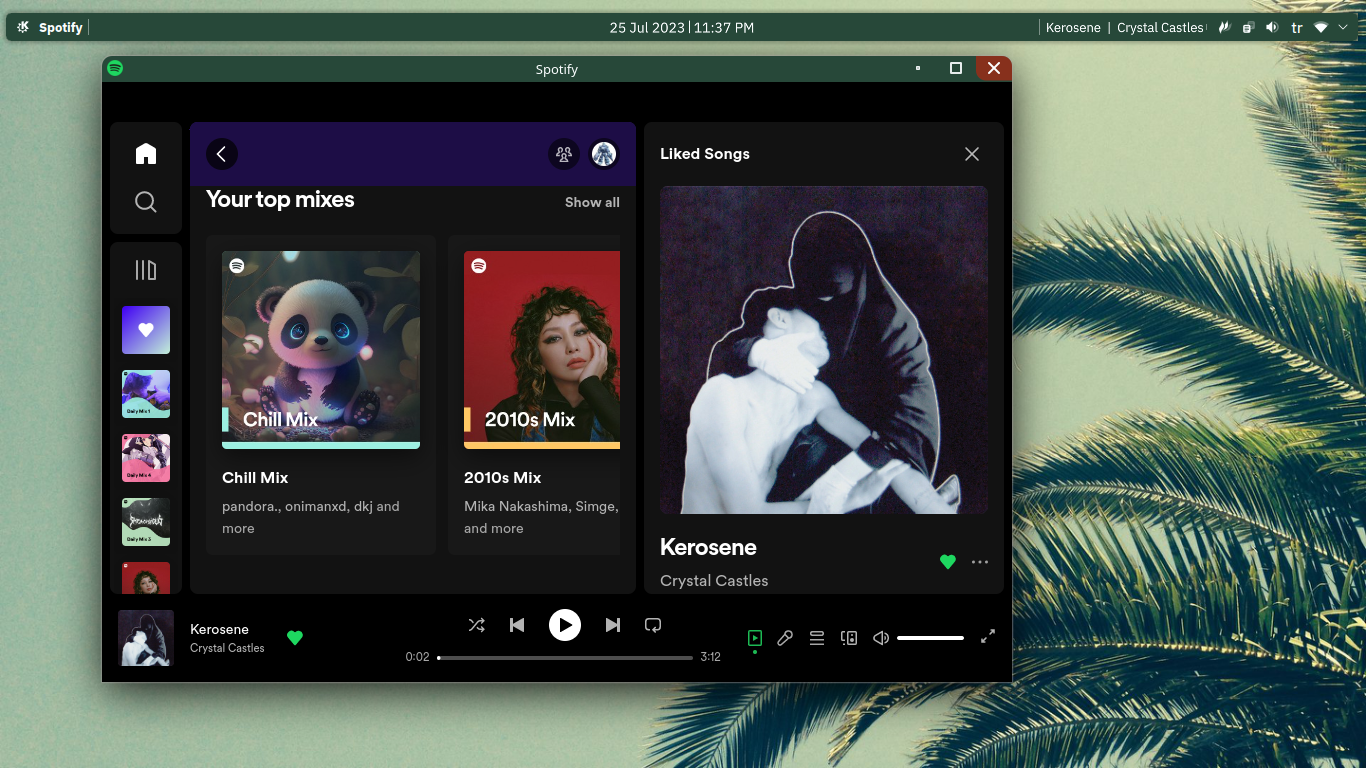Skip to the next track

(x=613, y=625)
